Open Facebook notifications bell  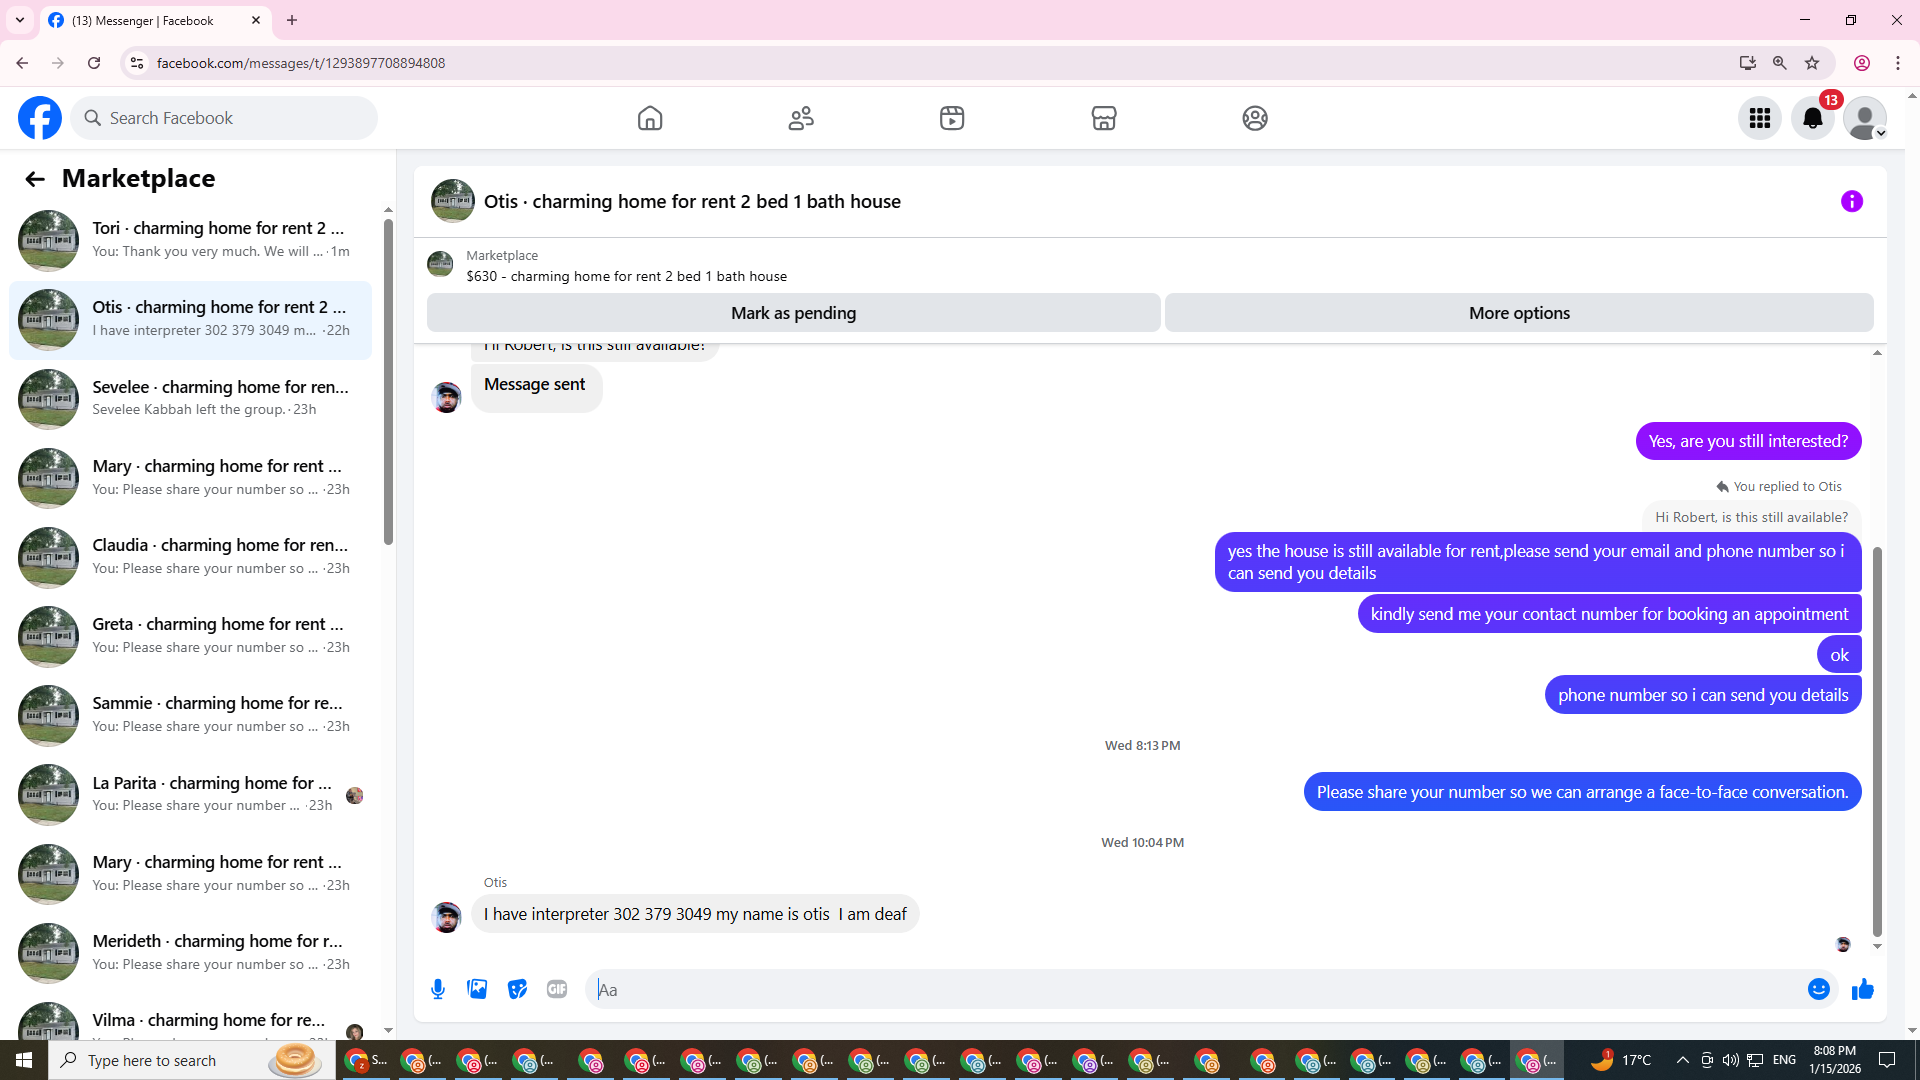click(1812, 118)
